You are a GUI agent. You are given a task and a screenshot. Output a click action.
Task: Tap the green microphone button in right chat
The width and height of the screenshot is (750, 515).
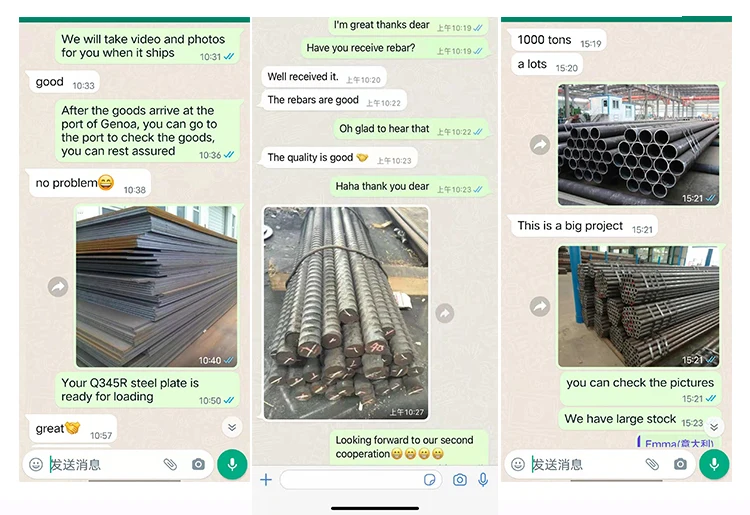714,464
